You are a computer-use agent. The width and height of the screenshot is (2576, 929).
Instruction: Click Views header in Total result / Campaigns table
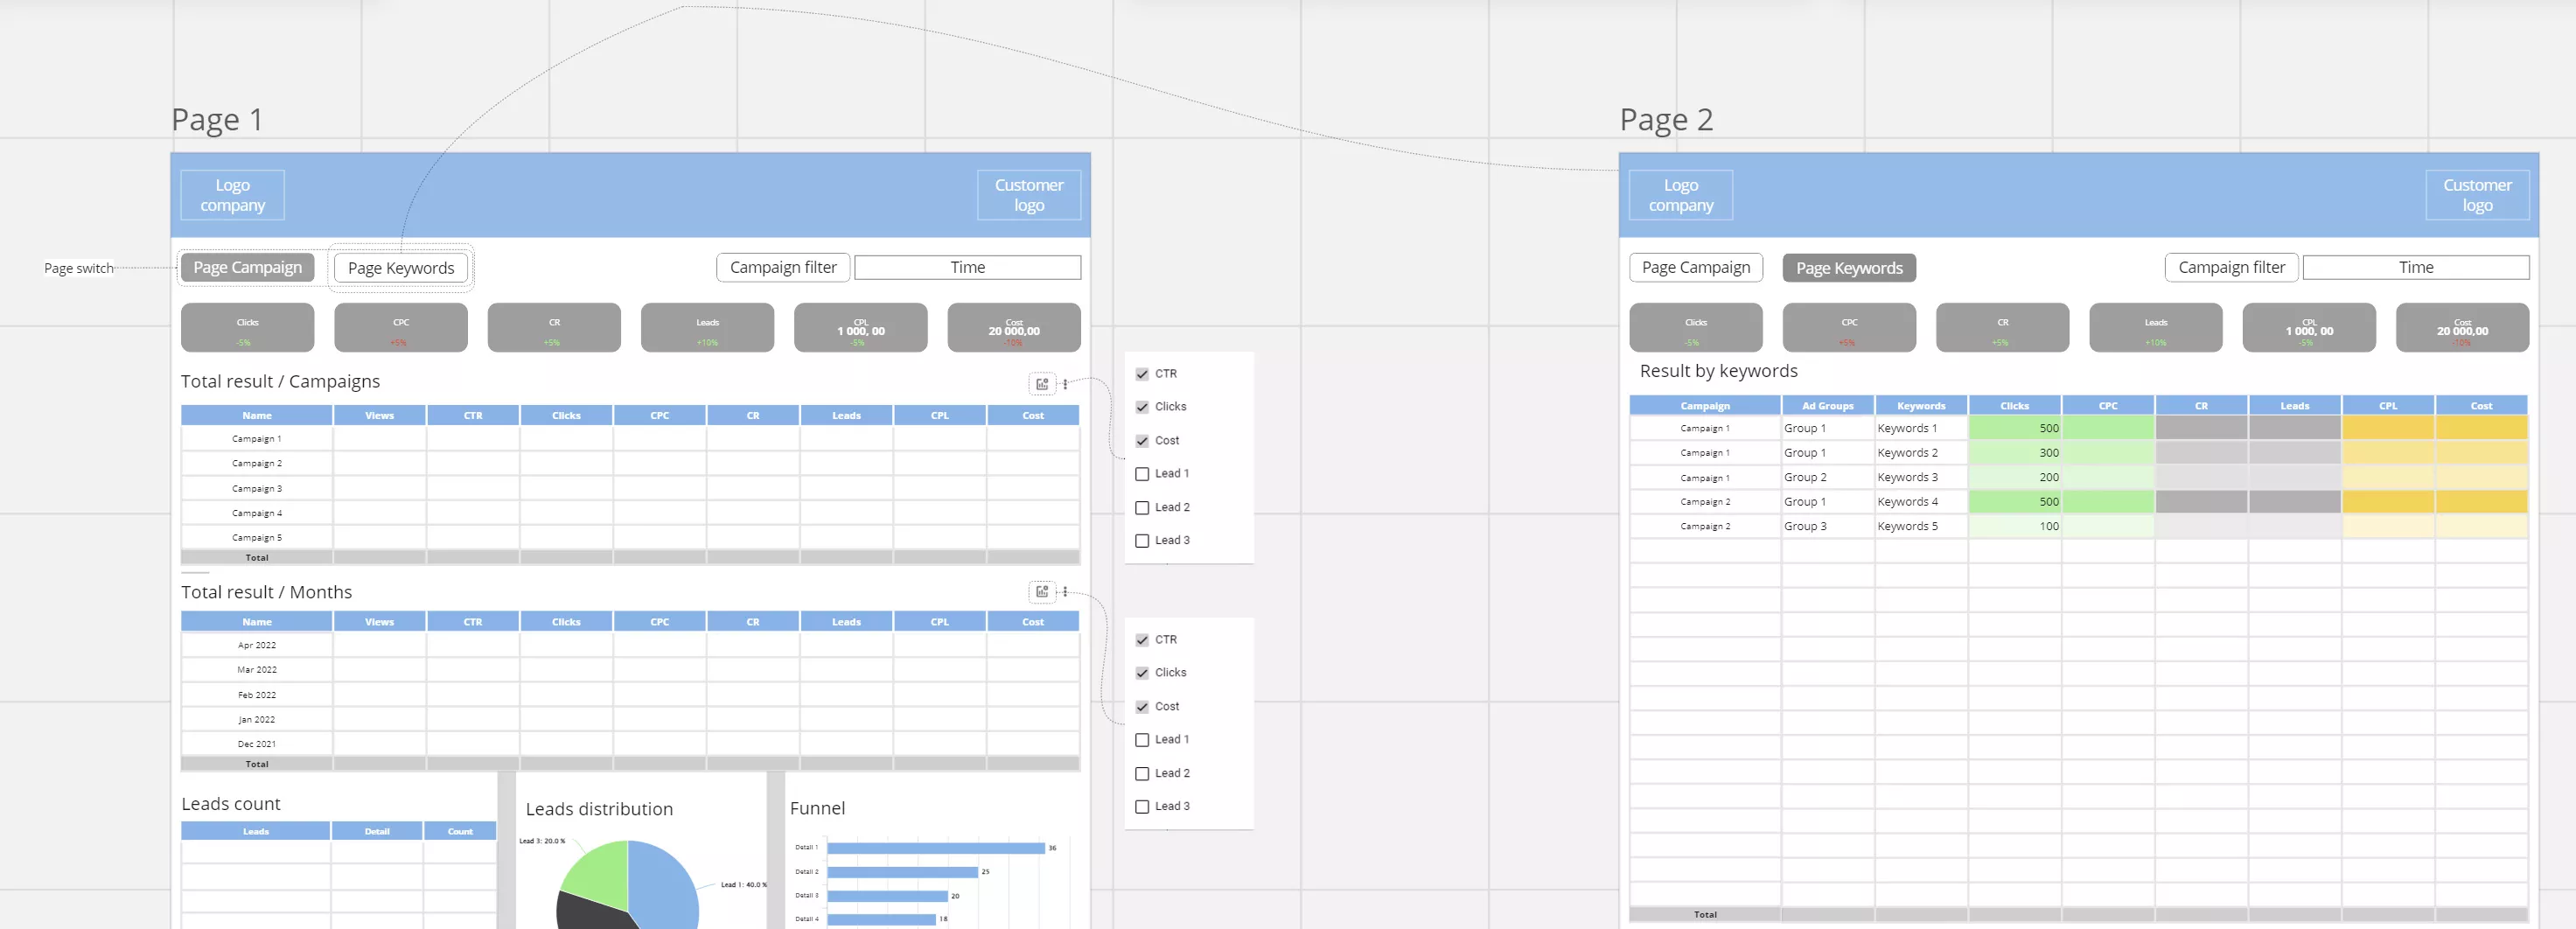pos(380,415)
